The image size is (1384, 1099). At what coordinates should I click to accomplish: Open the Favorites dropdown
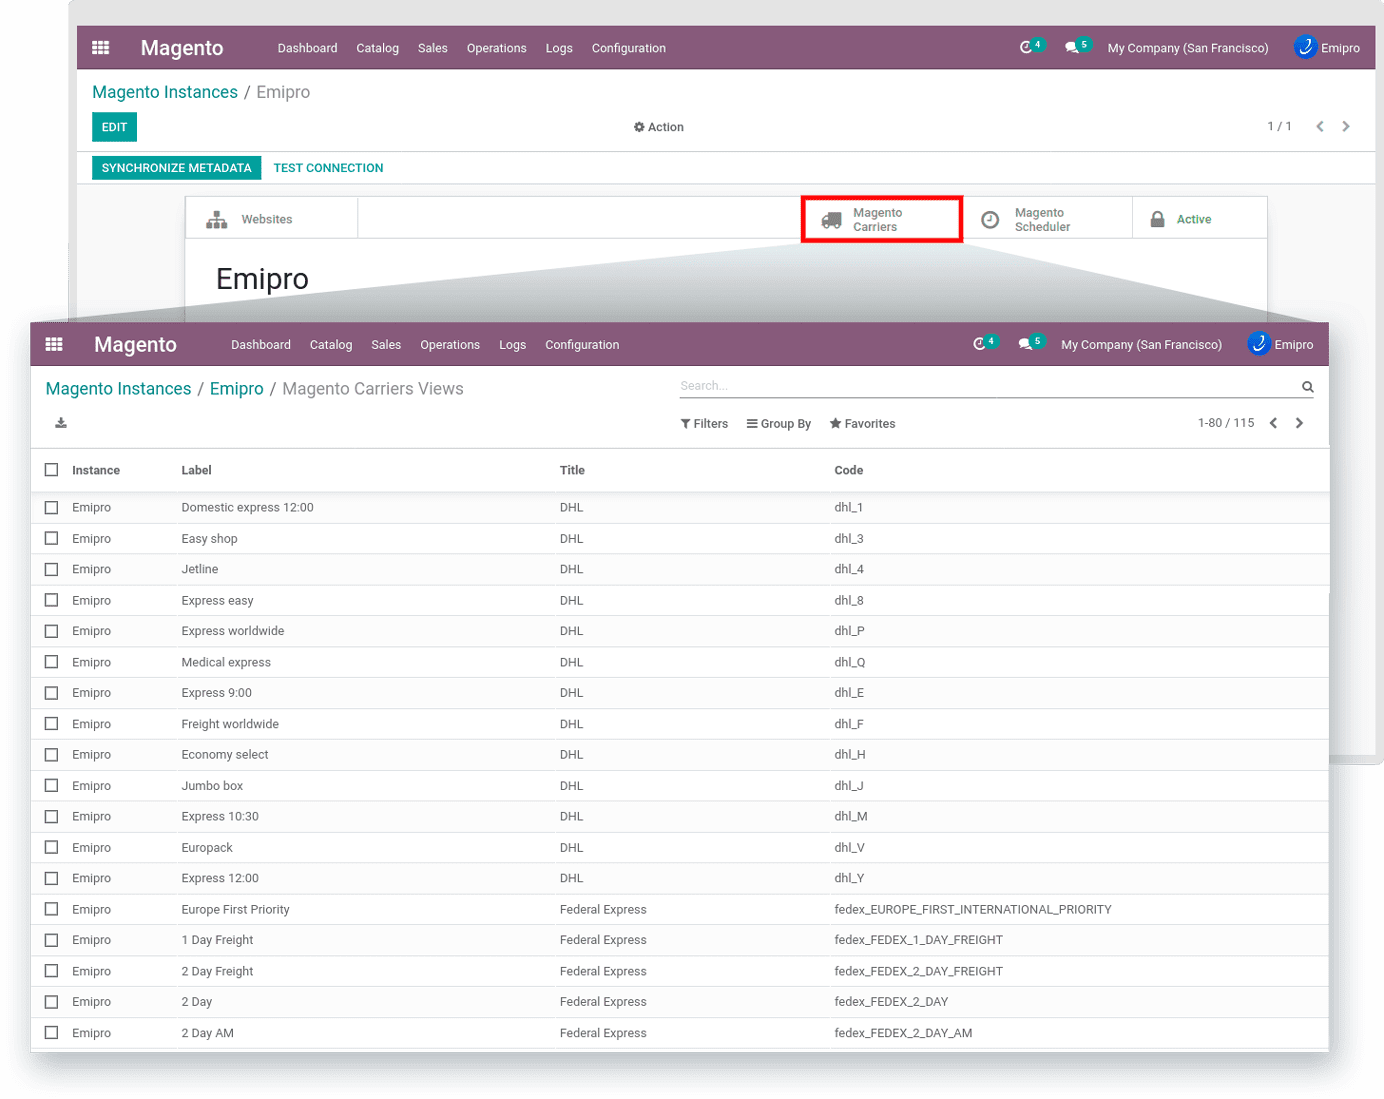pyautogui.click(x=862, y=424)
